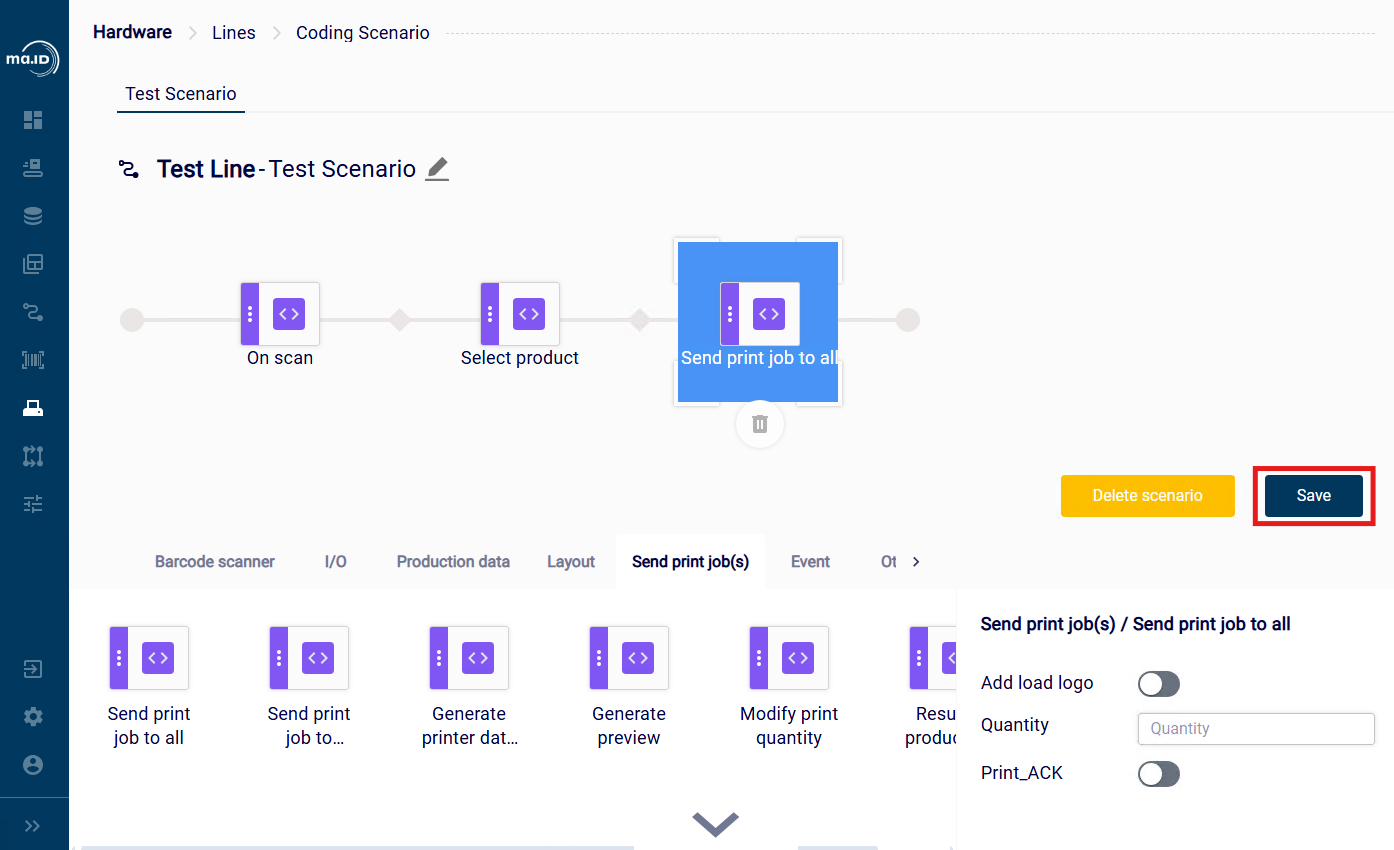Open the barcode icon in the sidebar
Image resolution: width=1394 pixels, height=850 pixels.
tap(33, 360)
